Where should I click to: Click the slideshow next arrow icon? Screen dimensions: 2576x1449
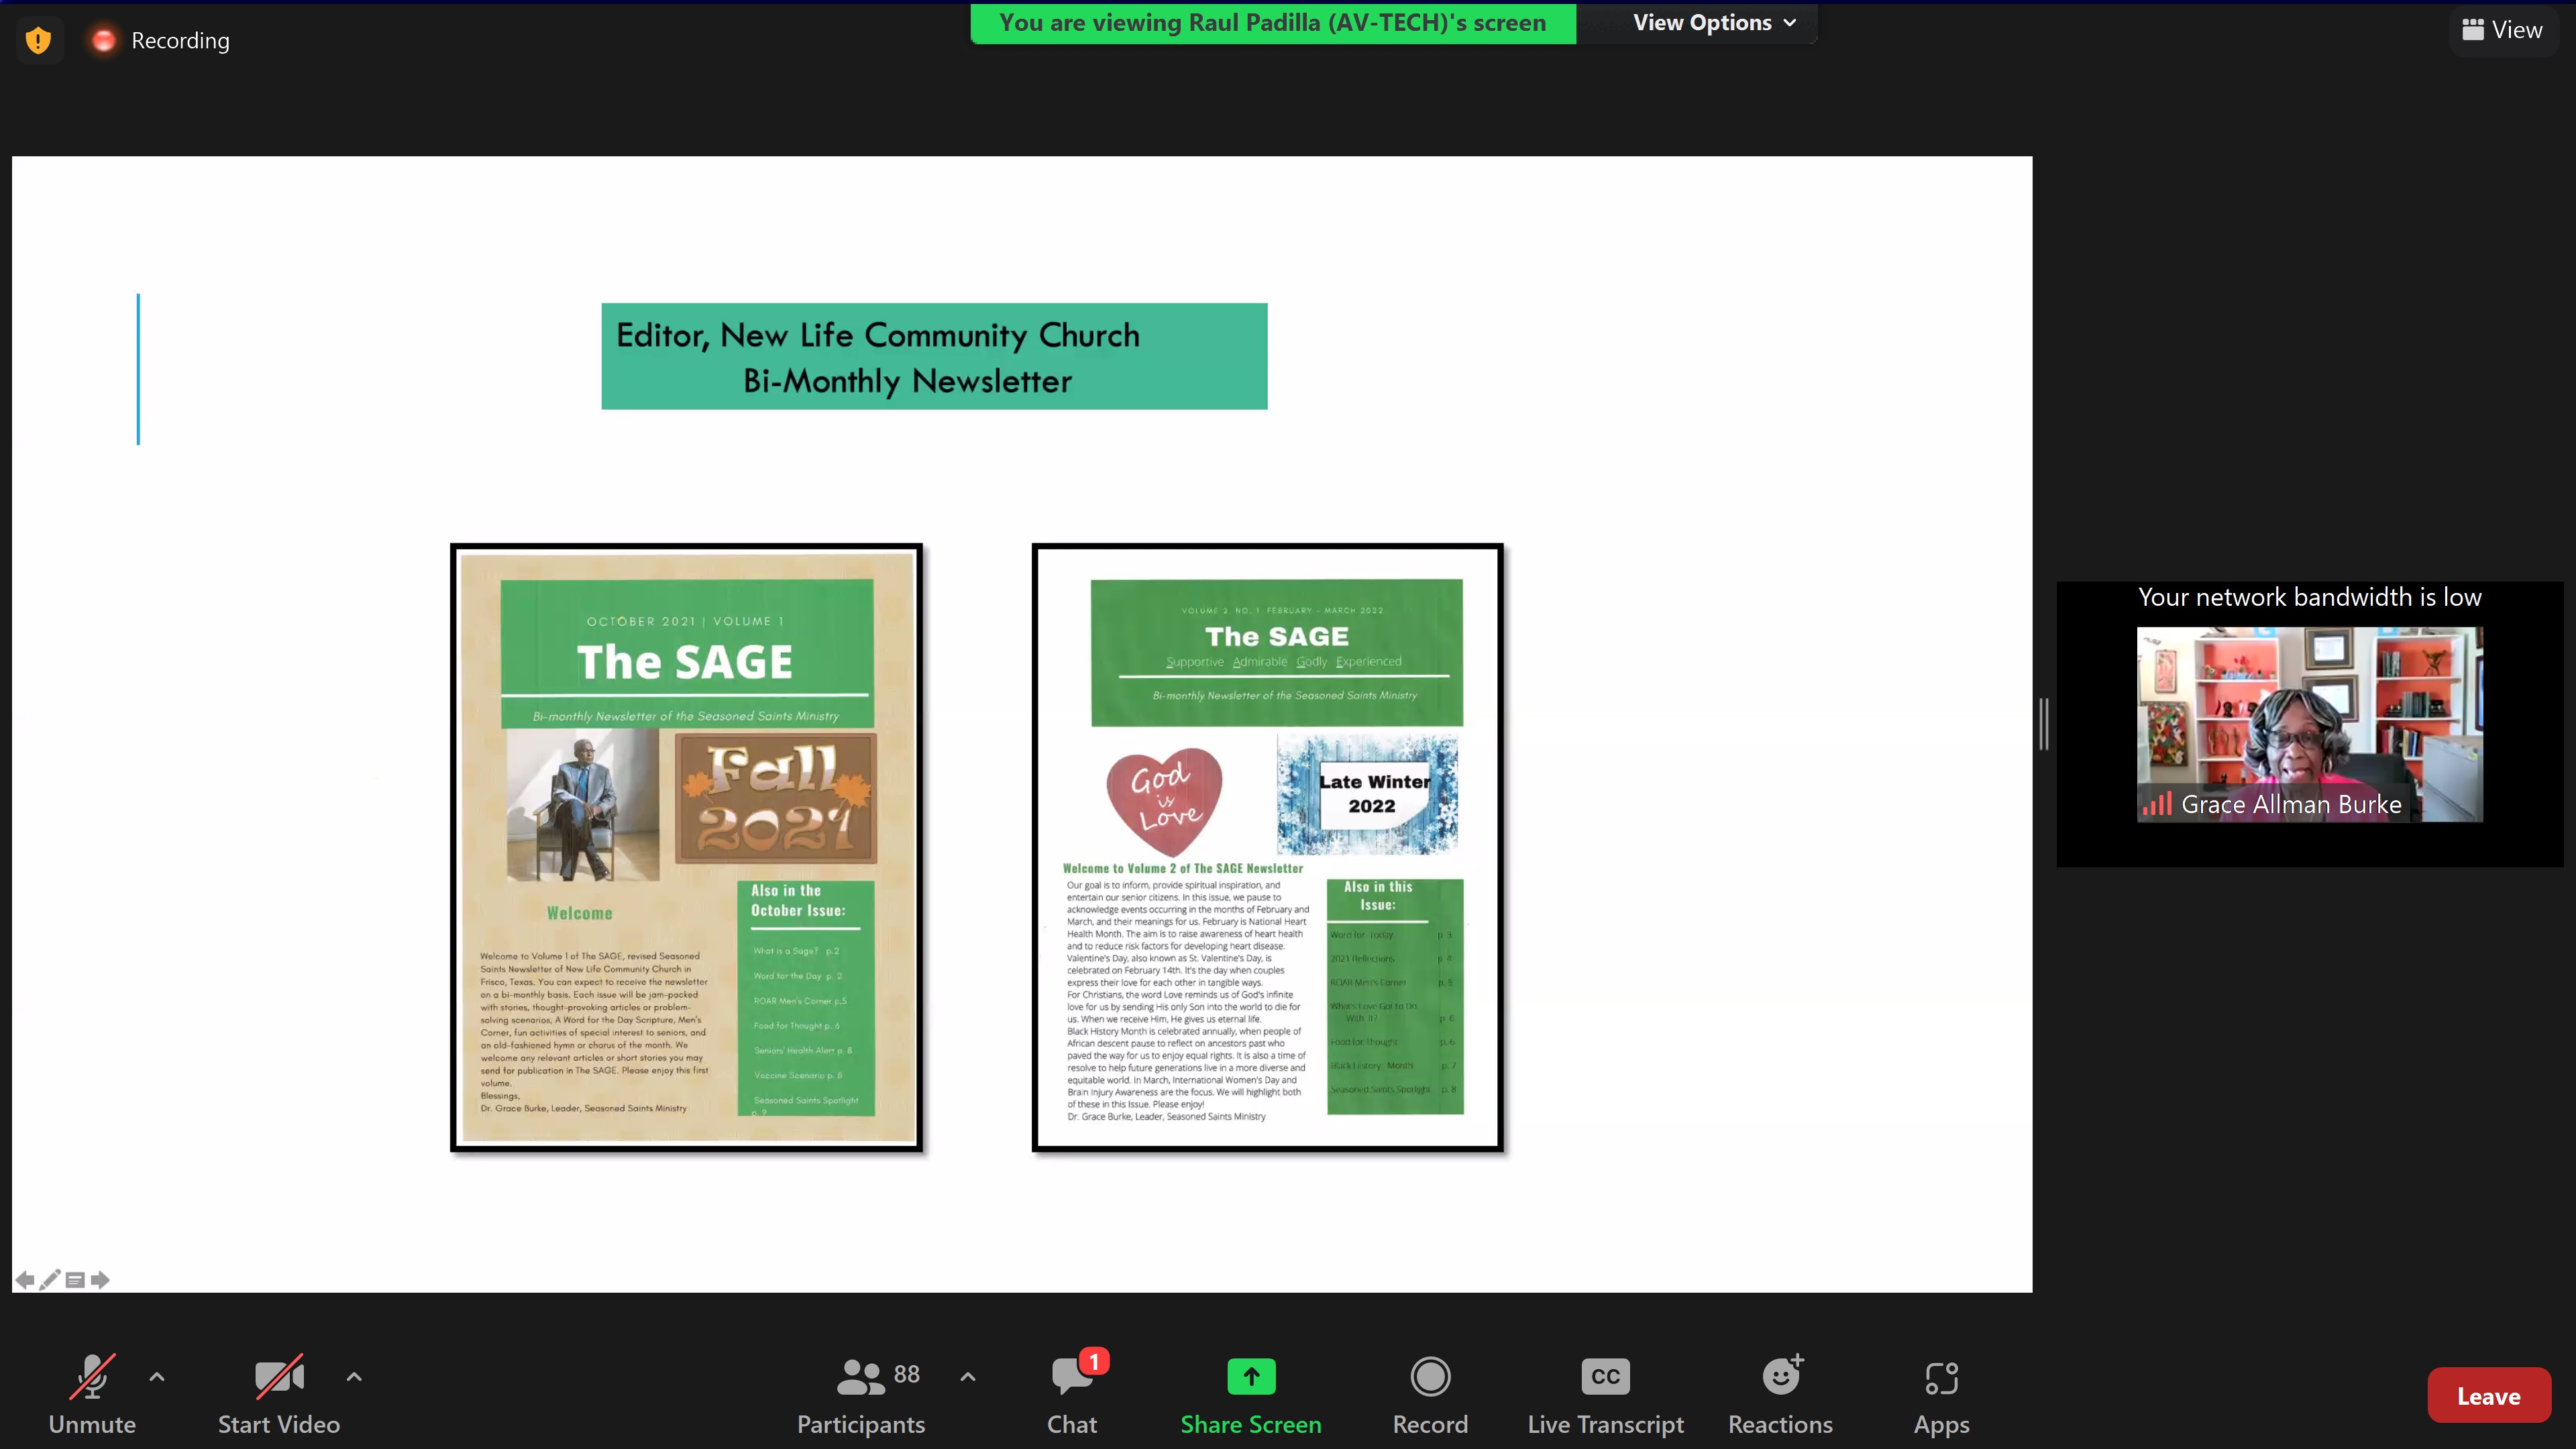(100, 1279)
